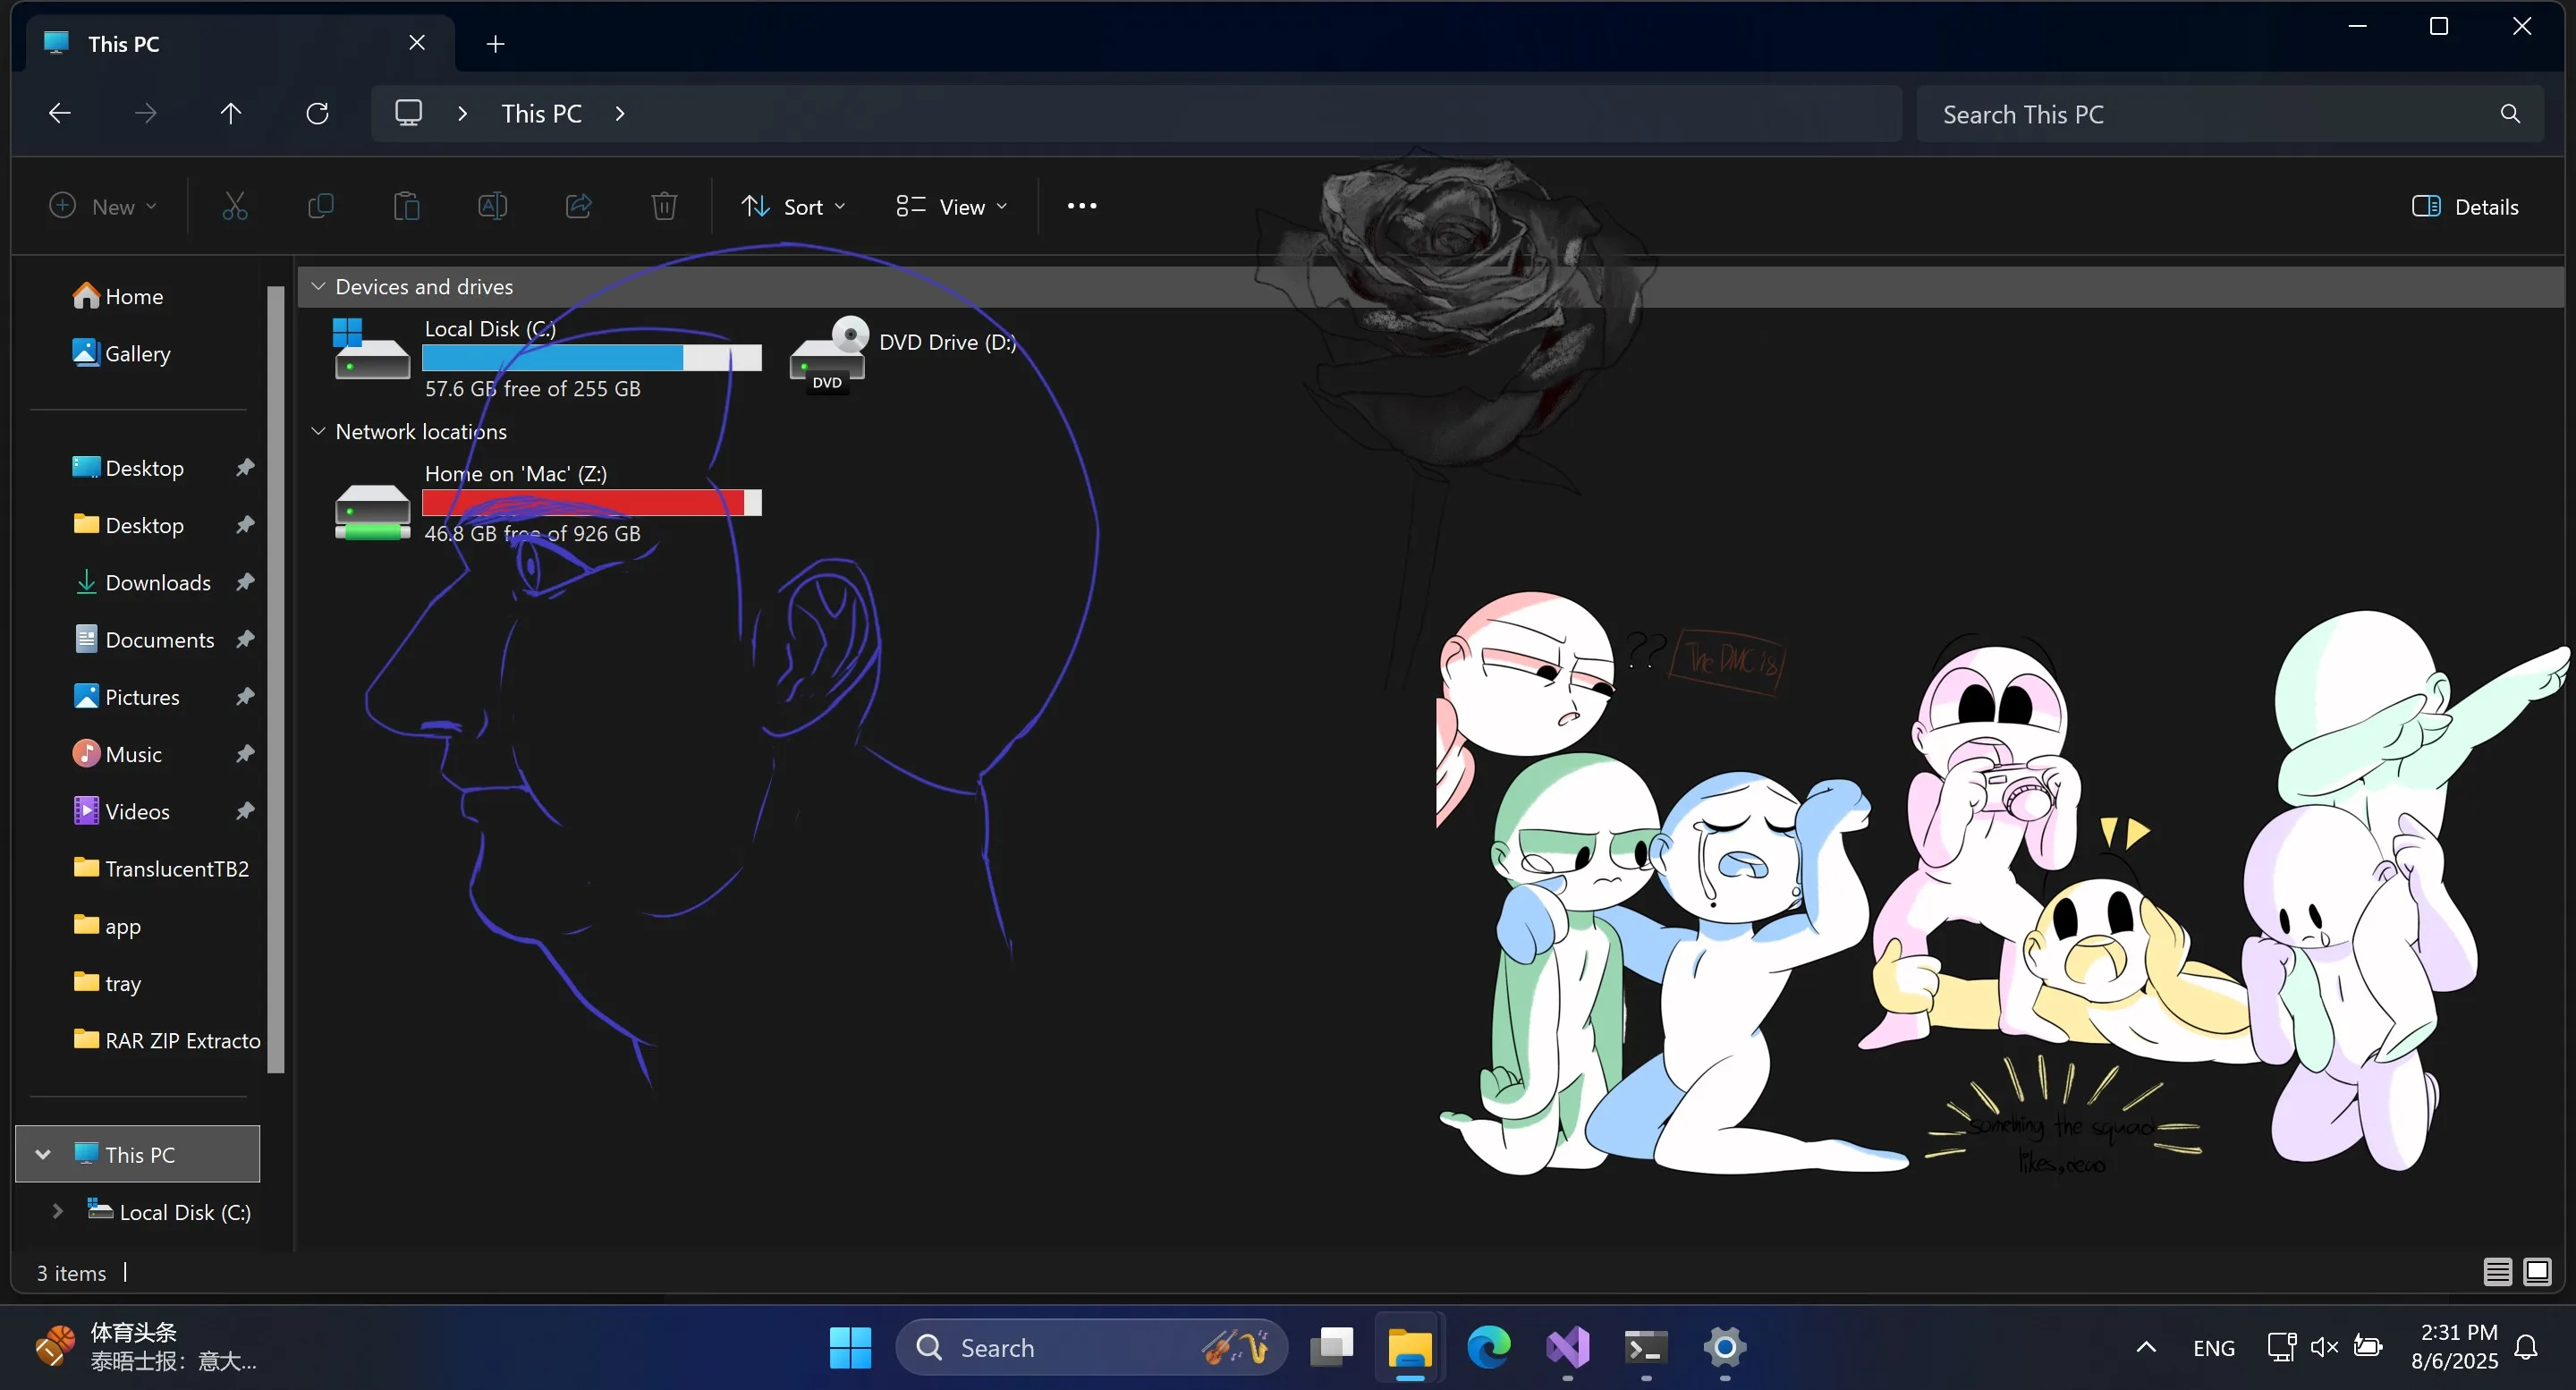Click the Delete trash icon
This screenshot has width=2576, height=1390.
pyautogui.click(x=664, y=206)
